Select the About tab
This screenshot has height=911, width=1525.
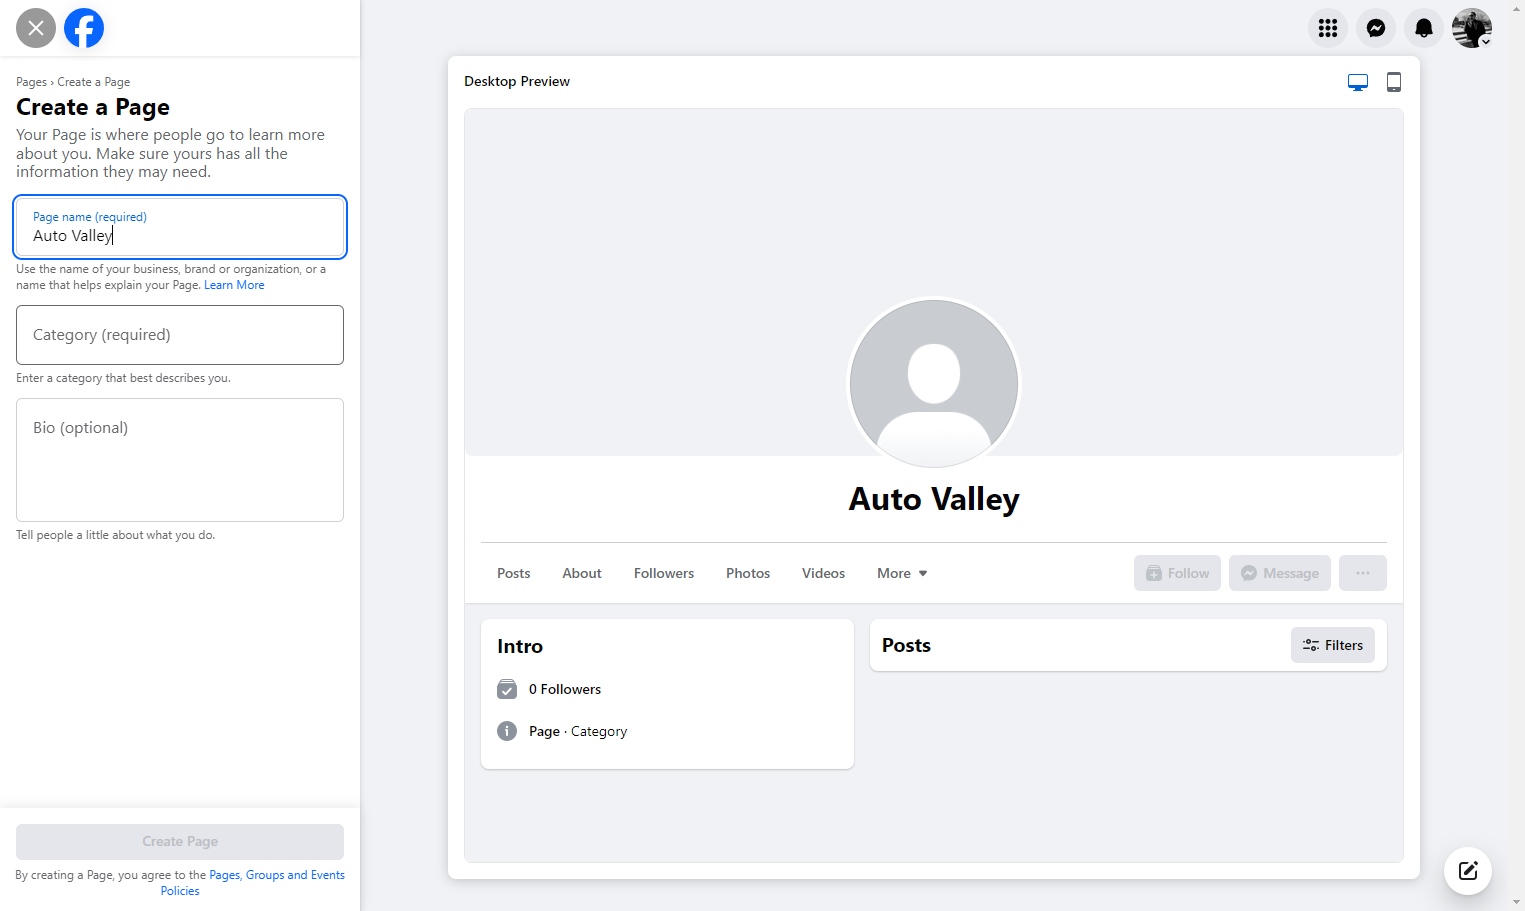pyautogui.click(x=582, y=573)
